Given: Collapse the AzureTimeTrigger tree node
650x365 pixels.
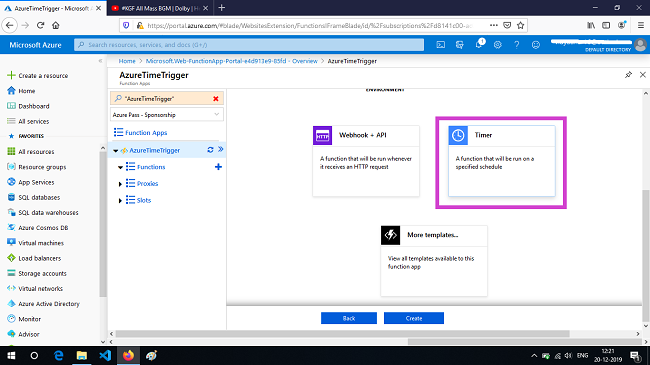Looking at the screenshot, I should pos(116,151).
